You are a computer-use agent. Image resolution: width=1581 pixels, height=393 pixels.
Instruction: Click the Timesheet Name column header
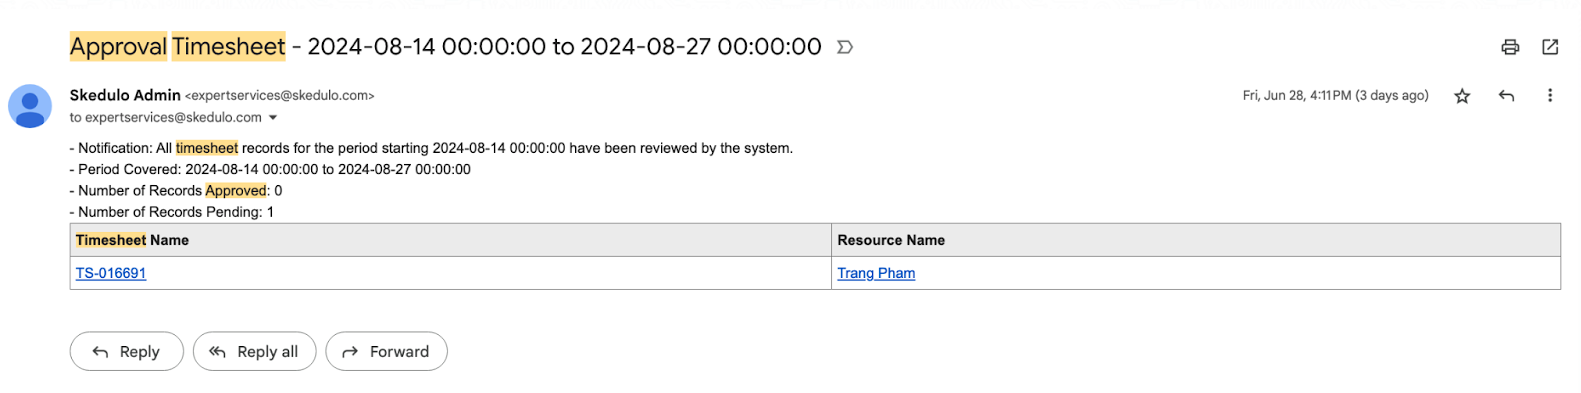click(132, 240)
